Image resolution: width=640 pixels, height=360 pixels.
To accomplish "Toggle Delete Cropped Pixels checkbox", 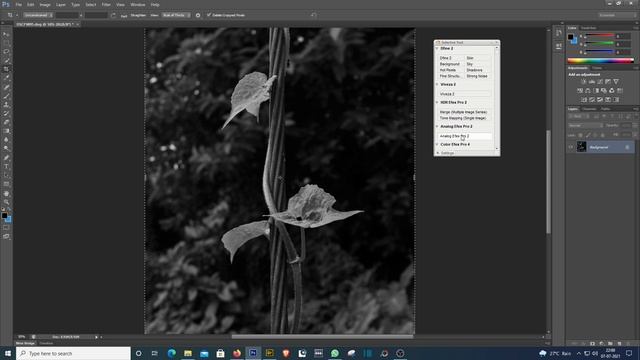I will coord(209,15).
